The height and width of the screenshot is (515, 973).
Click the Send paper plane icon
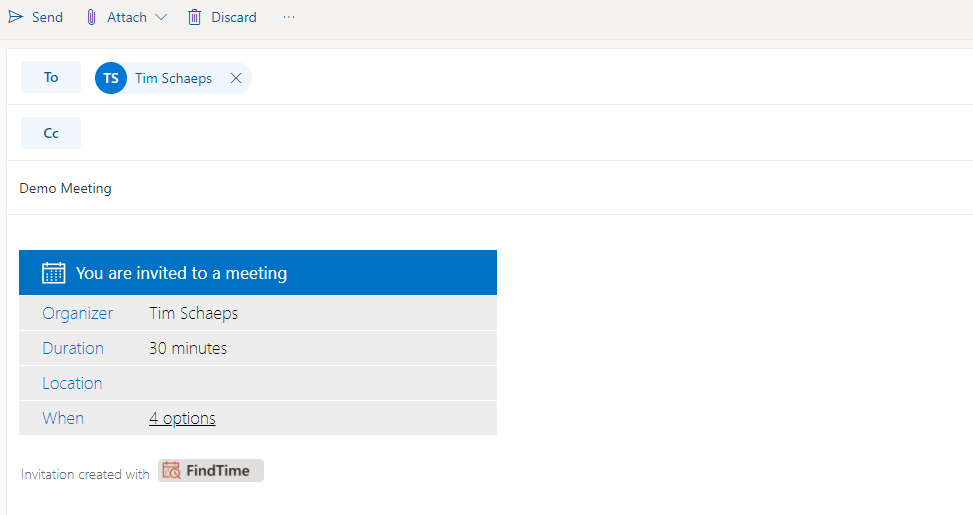coord(16,17)
